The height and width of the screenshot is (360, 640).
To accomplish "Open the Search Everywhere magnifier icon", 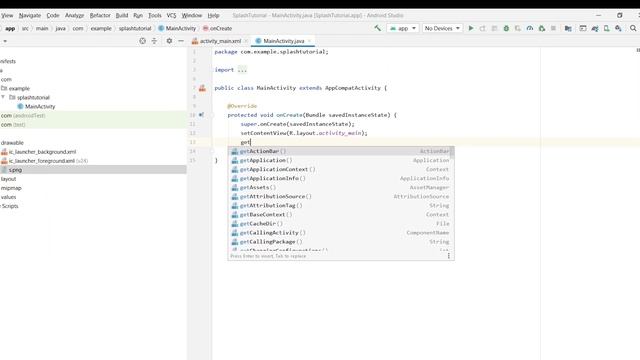I will pyautogui.click(x=633, y=28).
